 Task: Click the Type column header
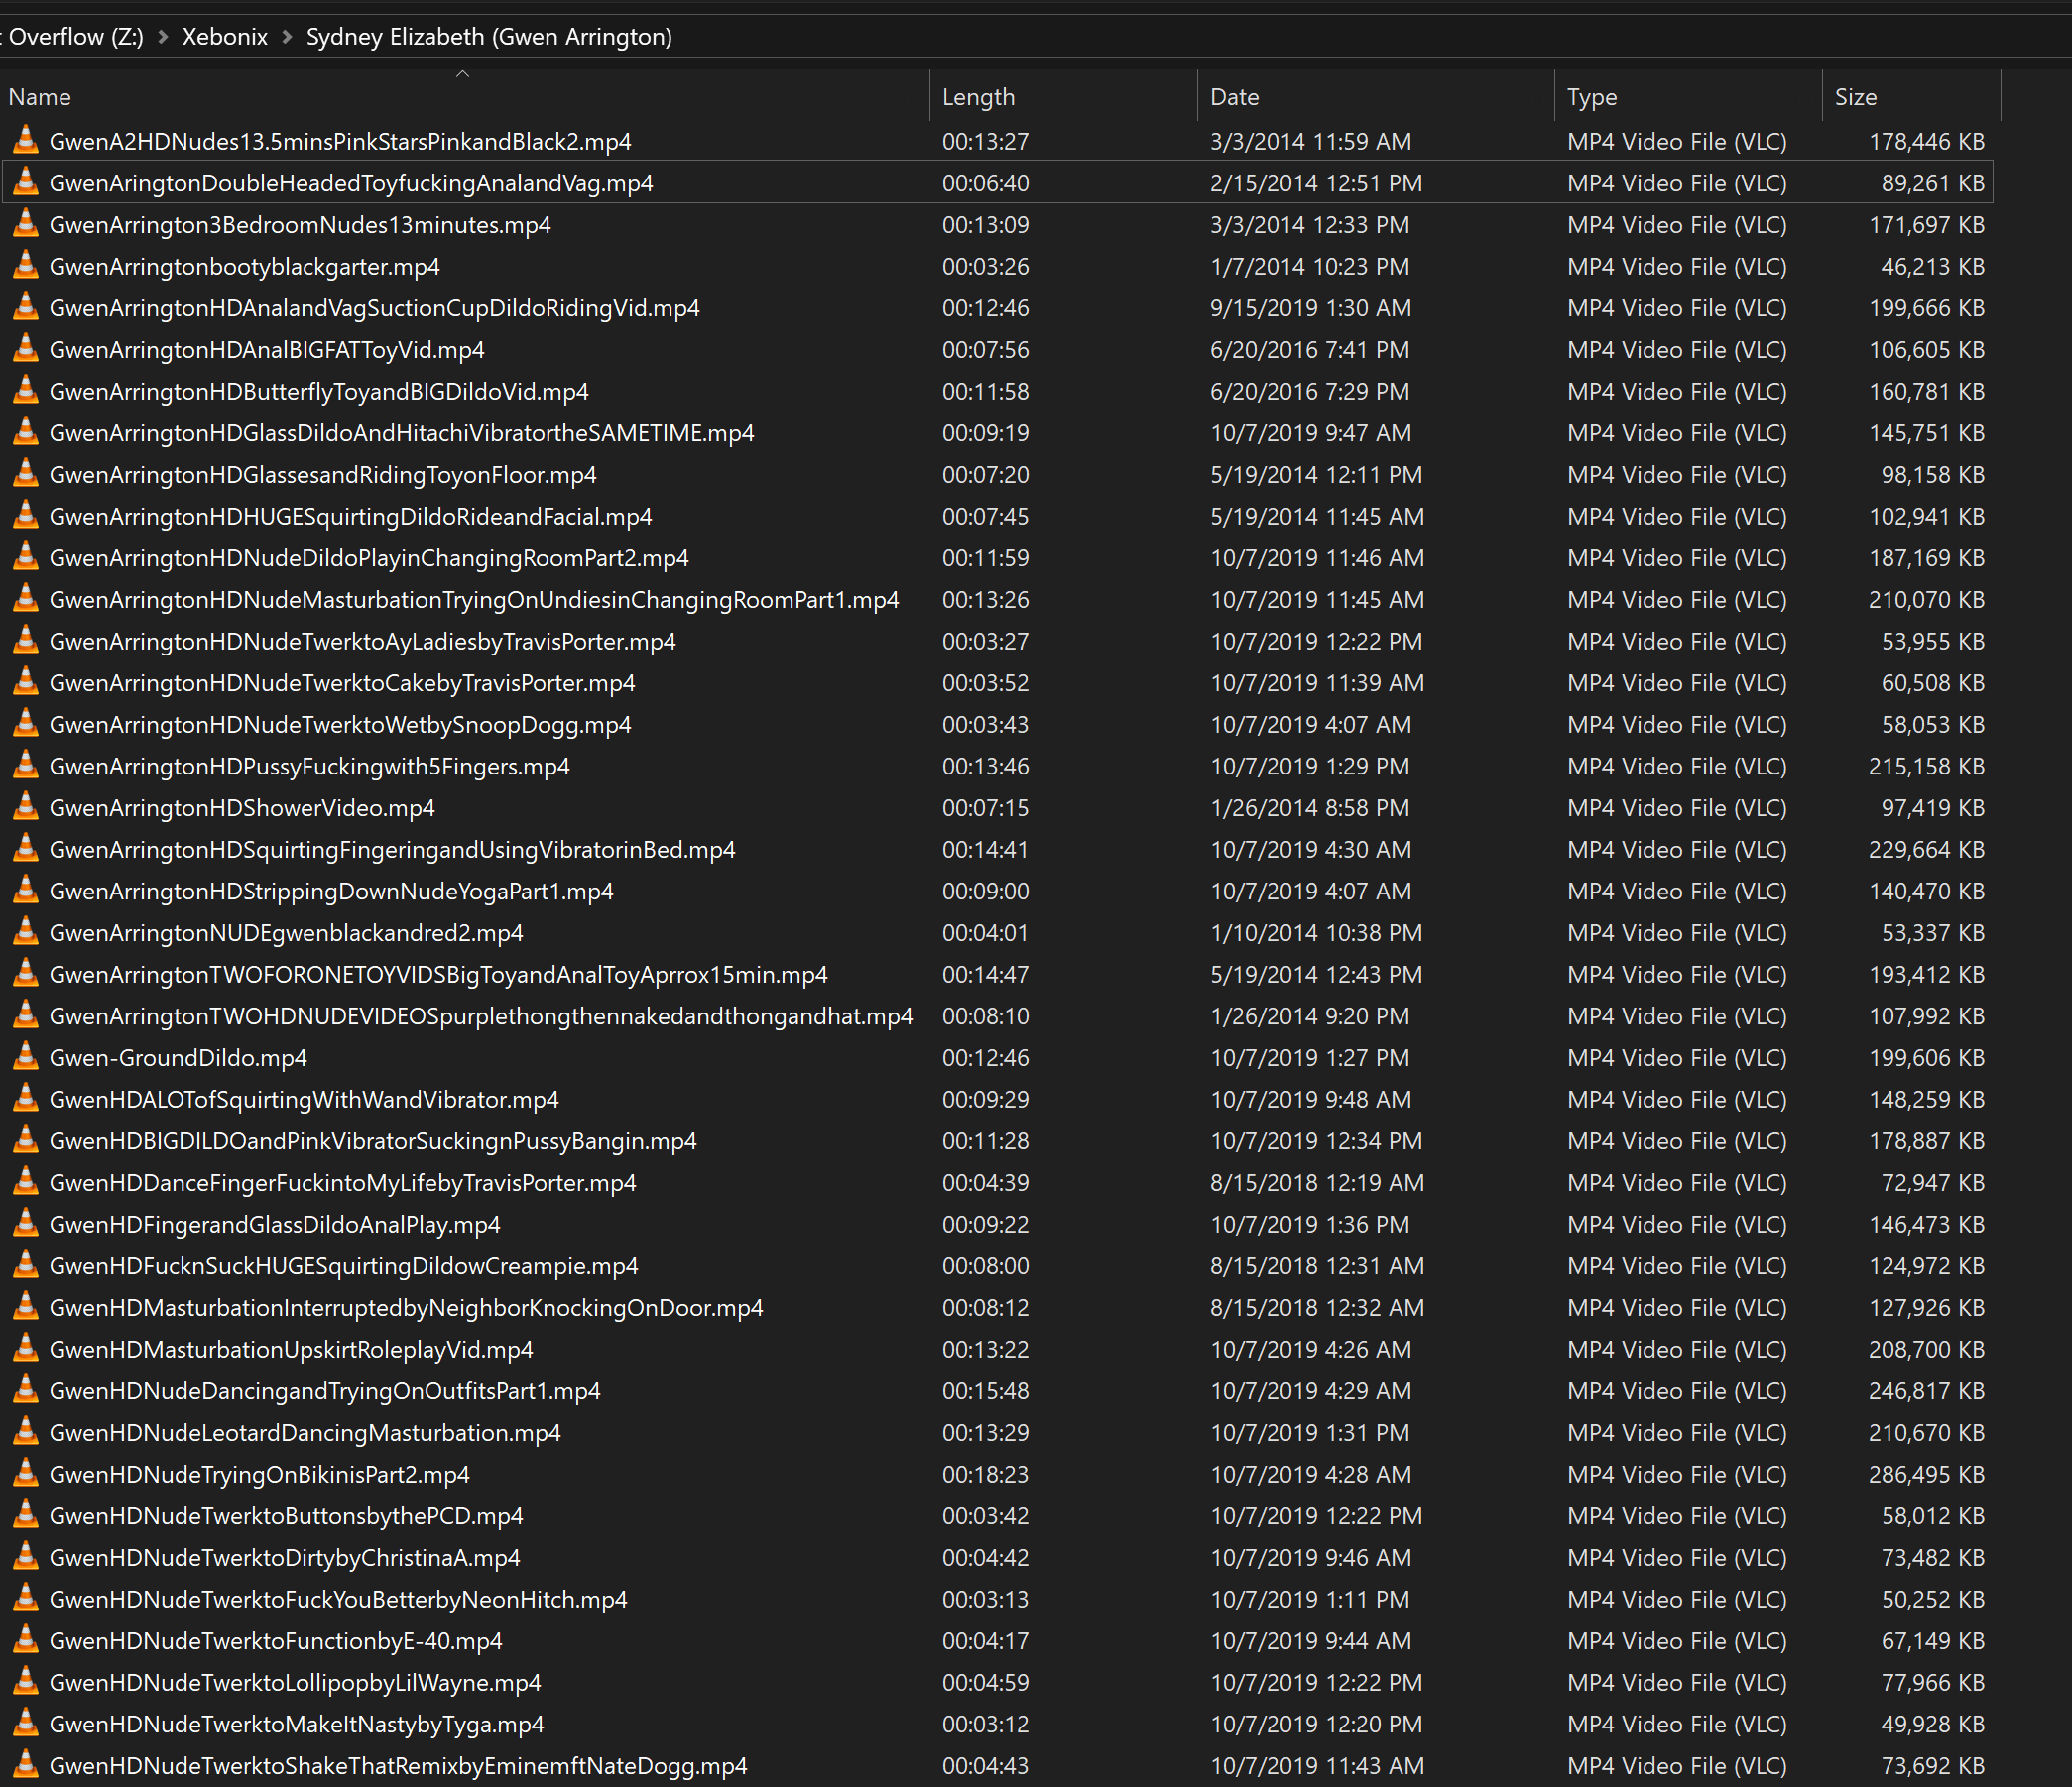pyautogui.click(x=1592, y=97)
